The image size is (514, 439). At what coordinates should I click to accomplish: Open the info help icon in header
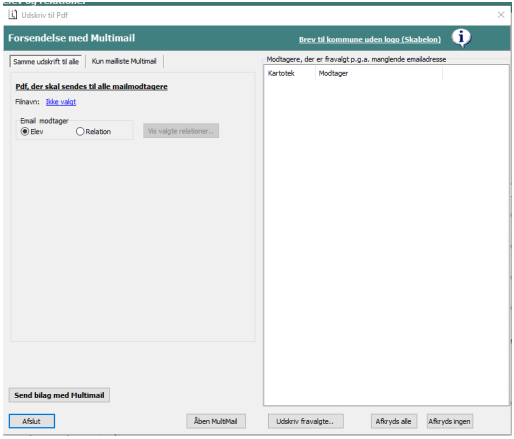click(461, 38)
